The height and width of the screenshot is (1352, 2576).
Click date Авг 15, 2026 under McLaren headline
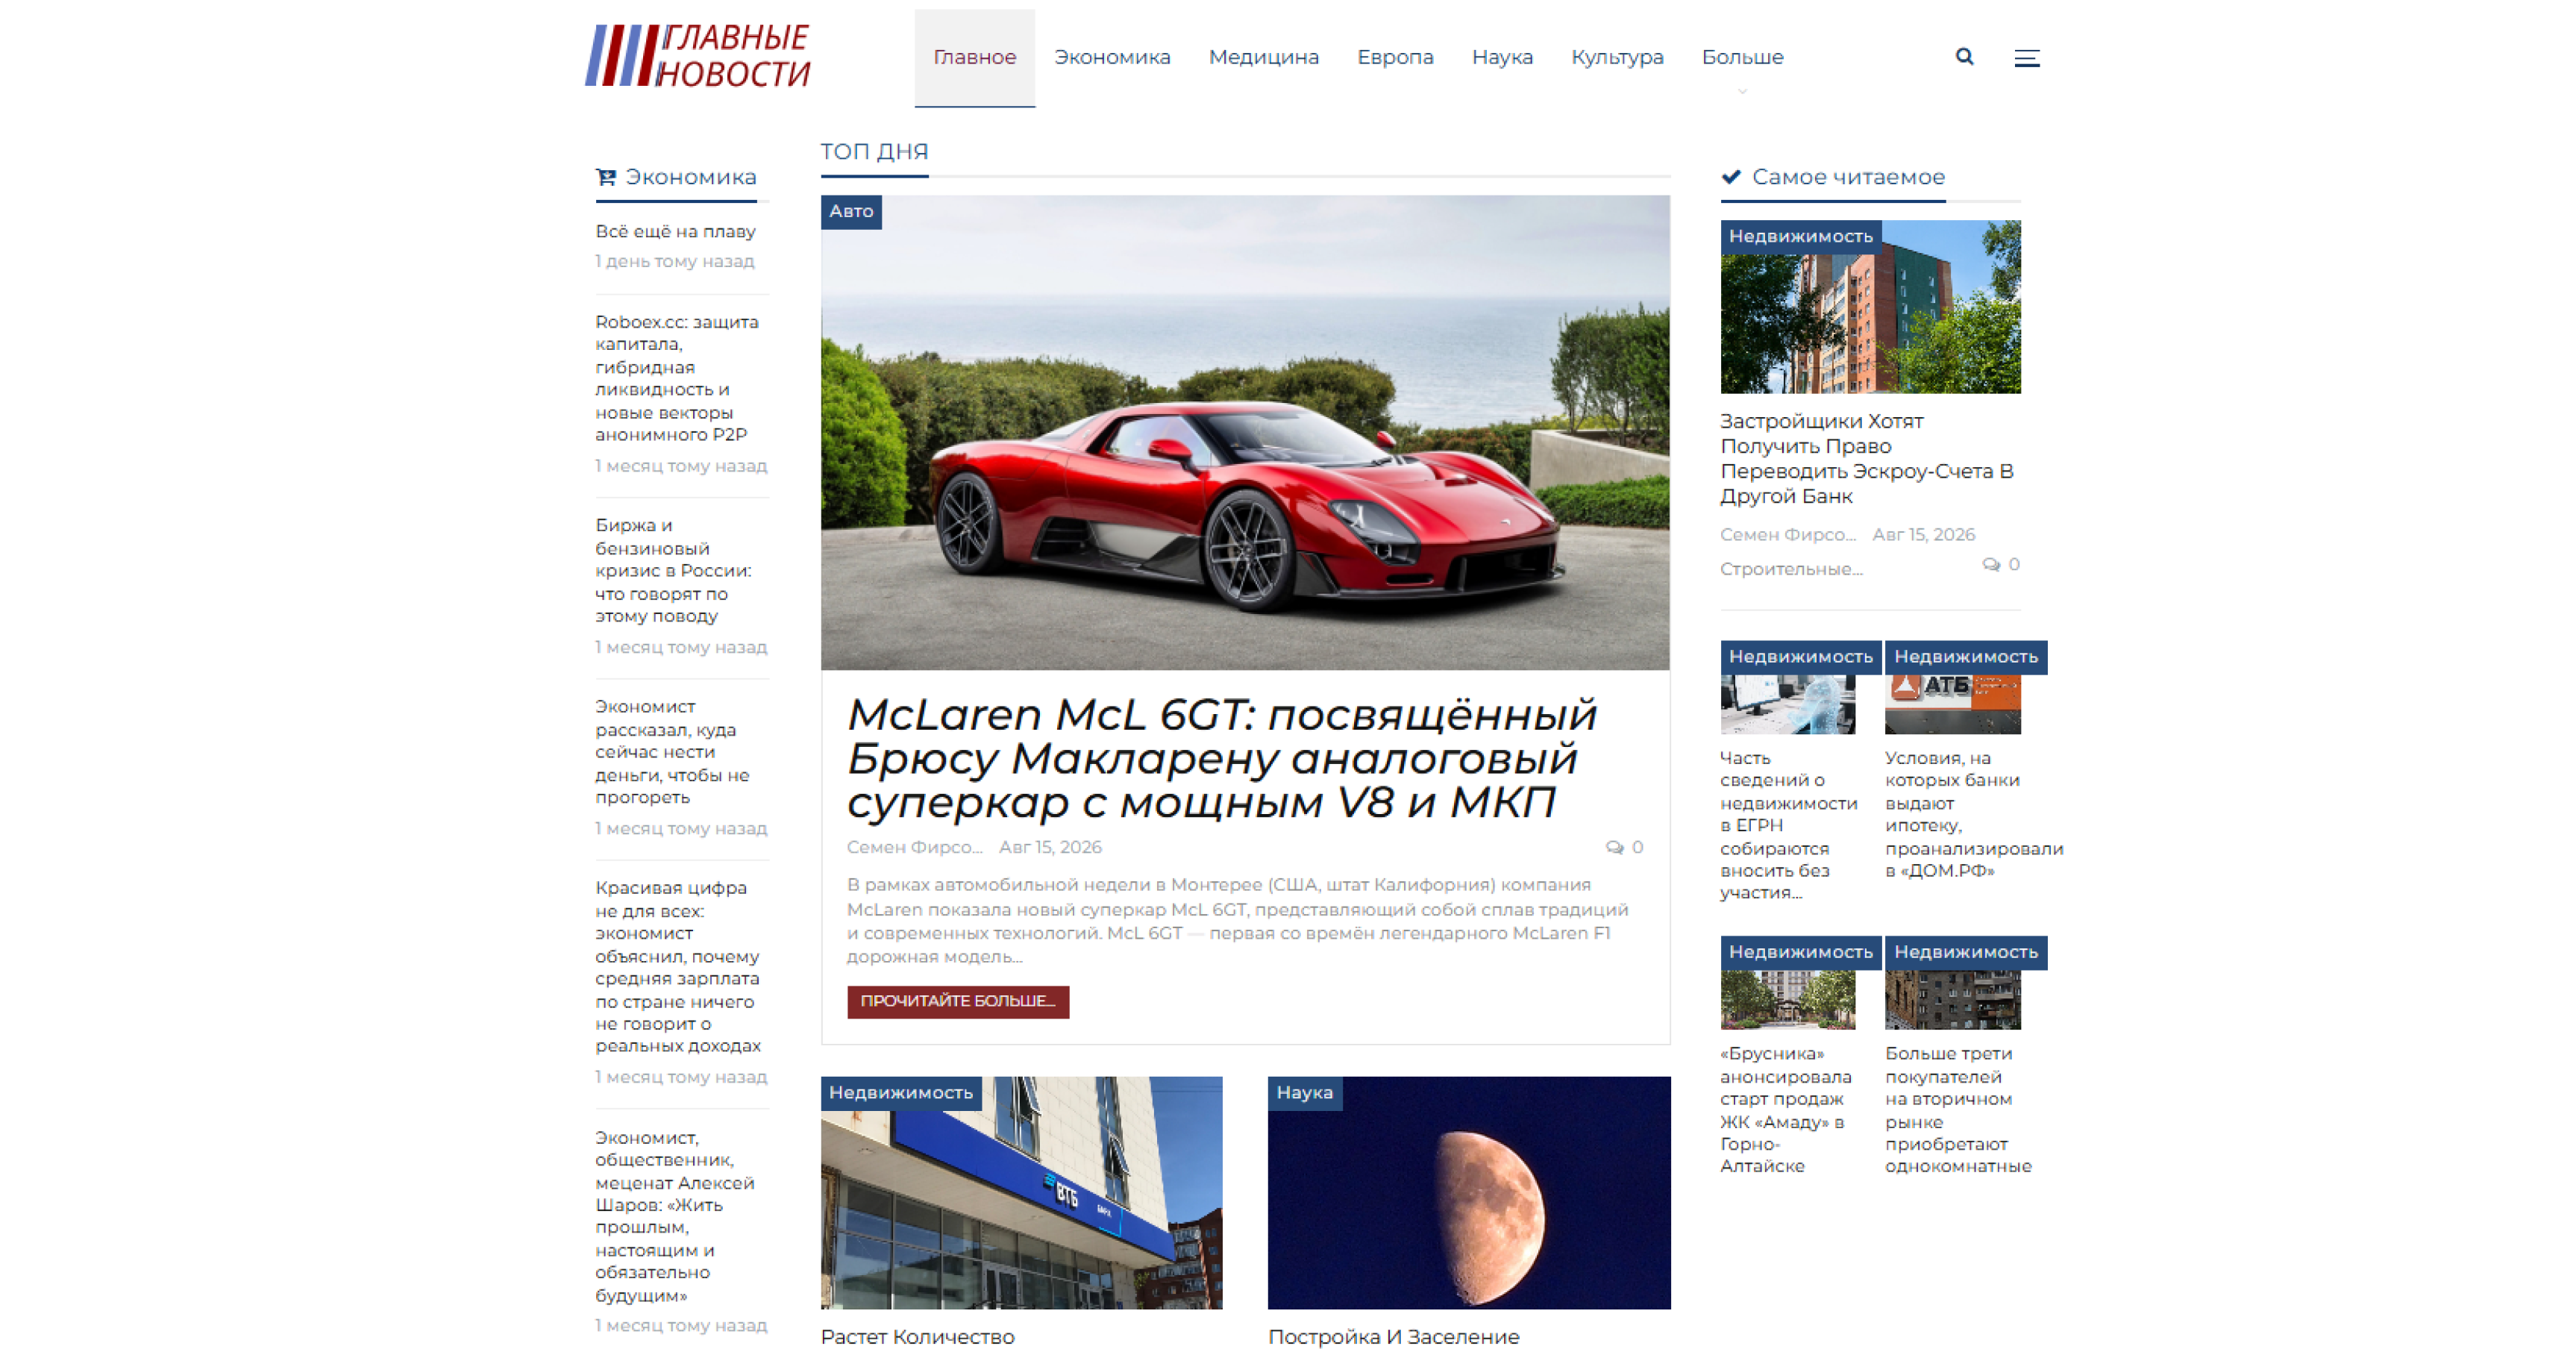pyautogui.click(x=1050, y=847)
